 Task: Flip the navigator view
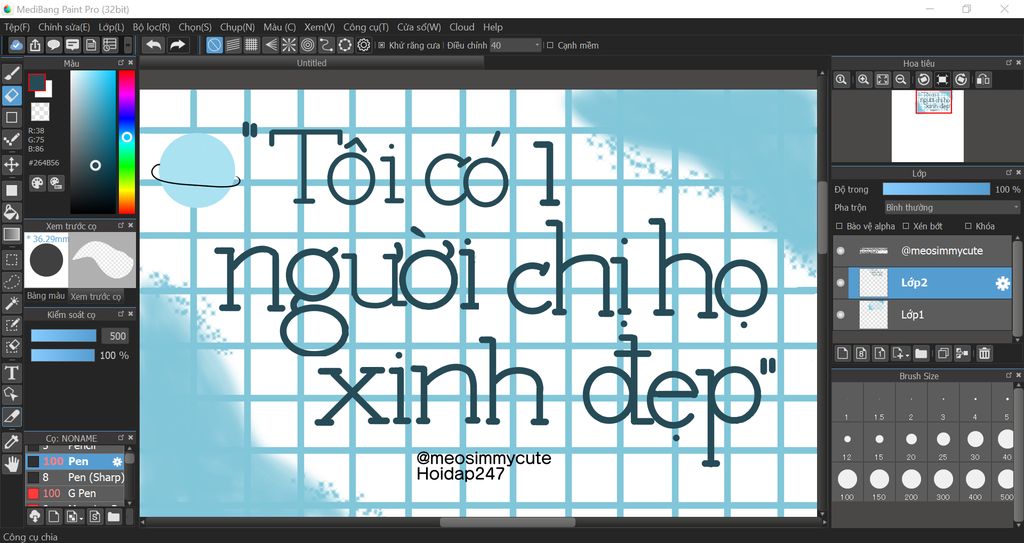[x=983, y=80]
